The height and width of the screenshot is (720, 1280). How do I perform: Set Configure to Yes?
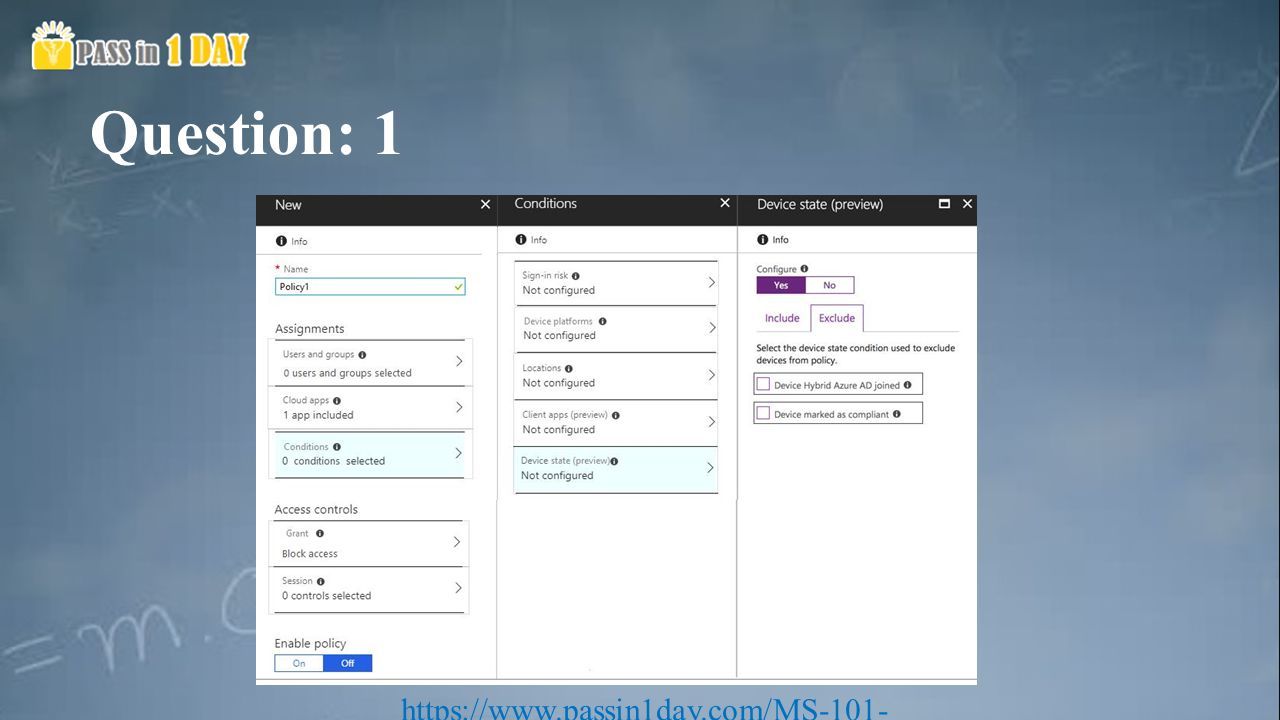[781, 285]
